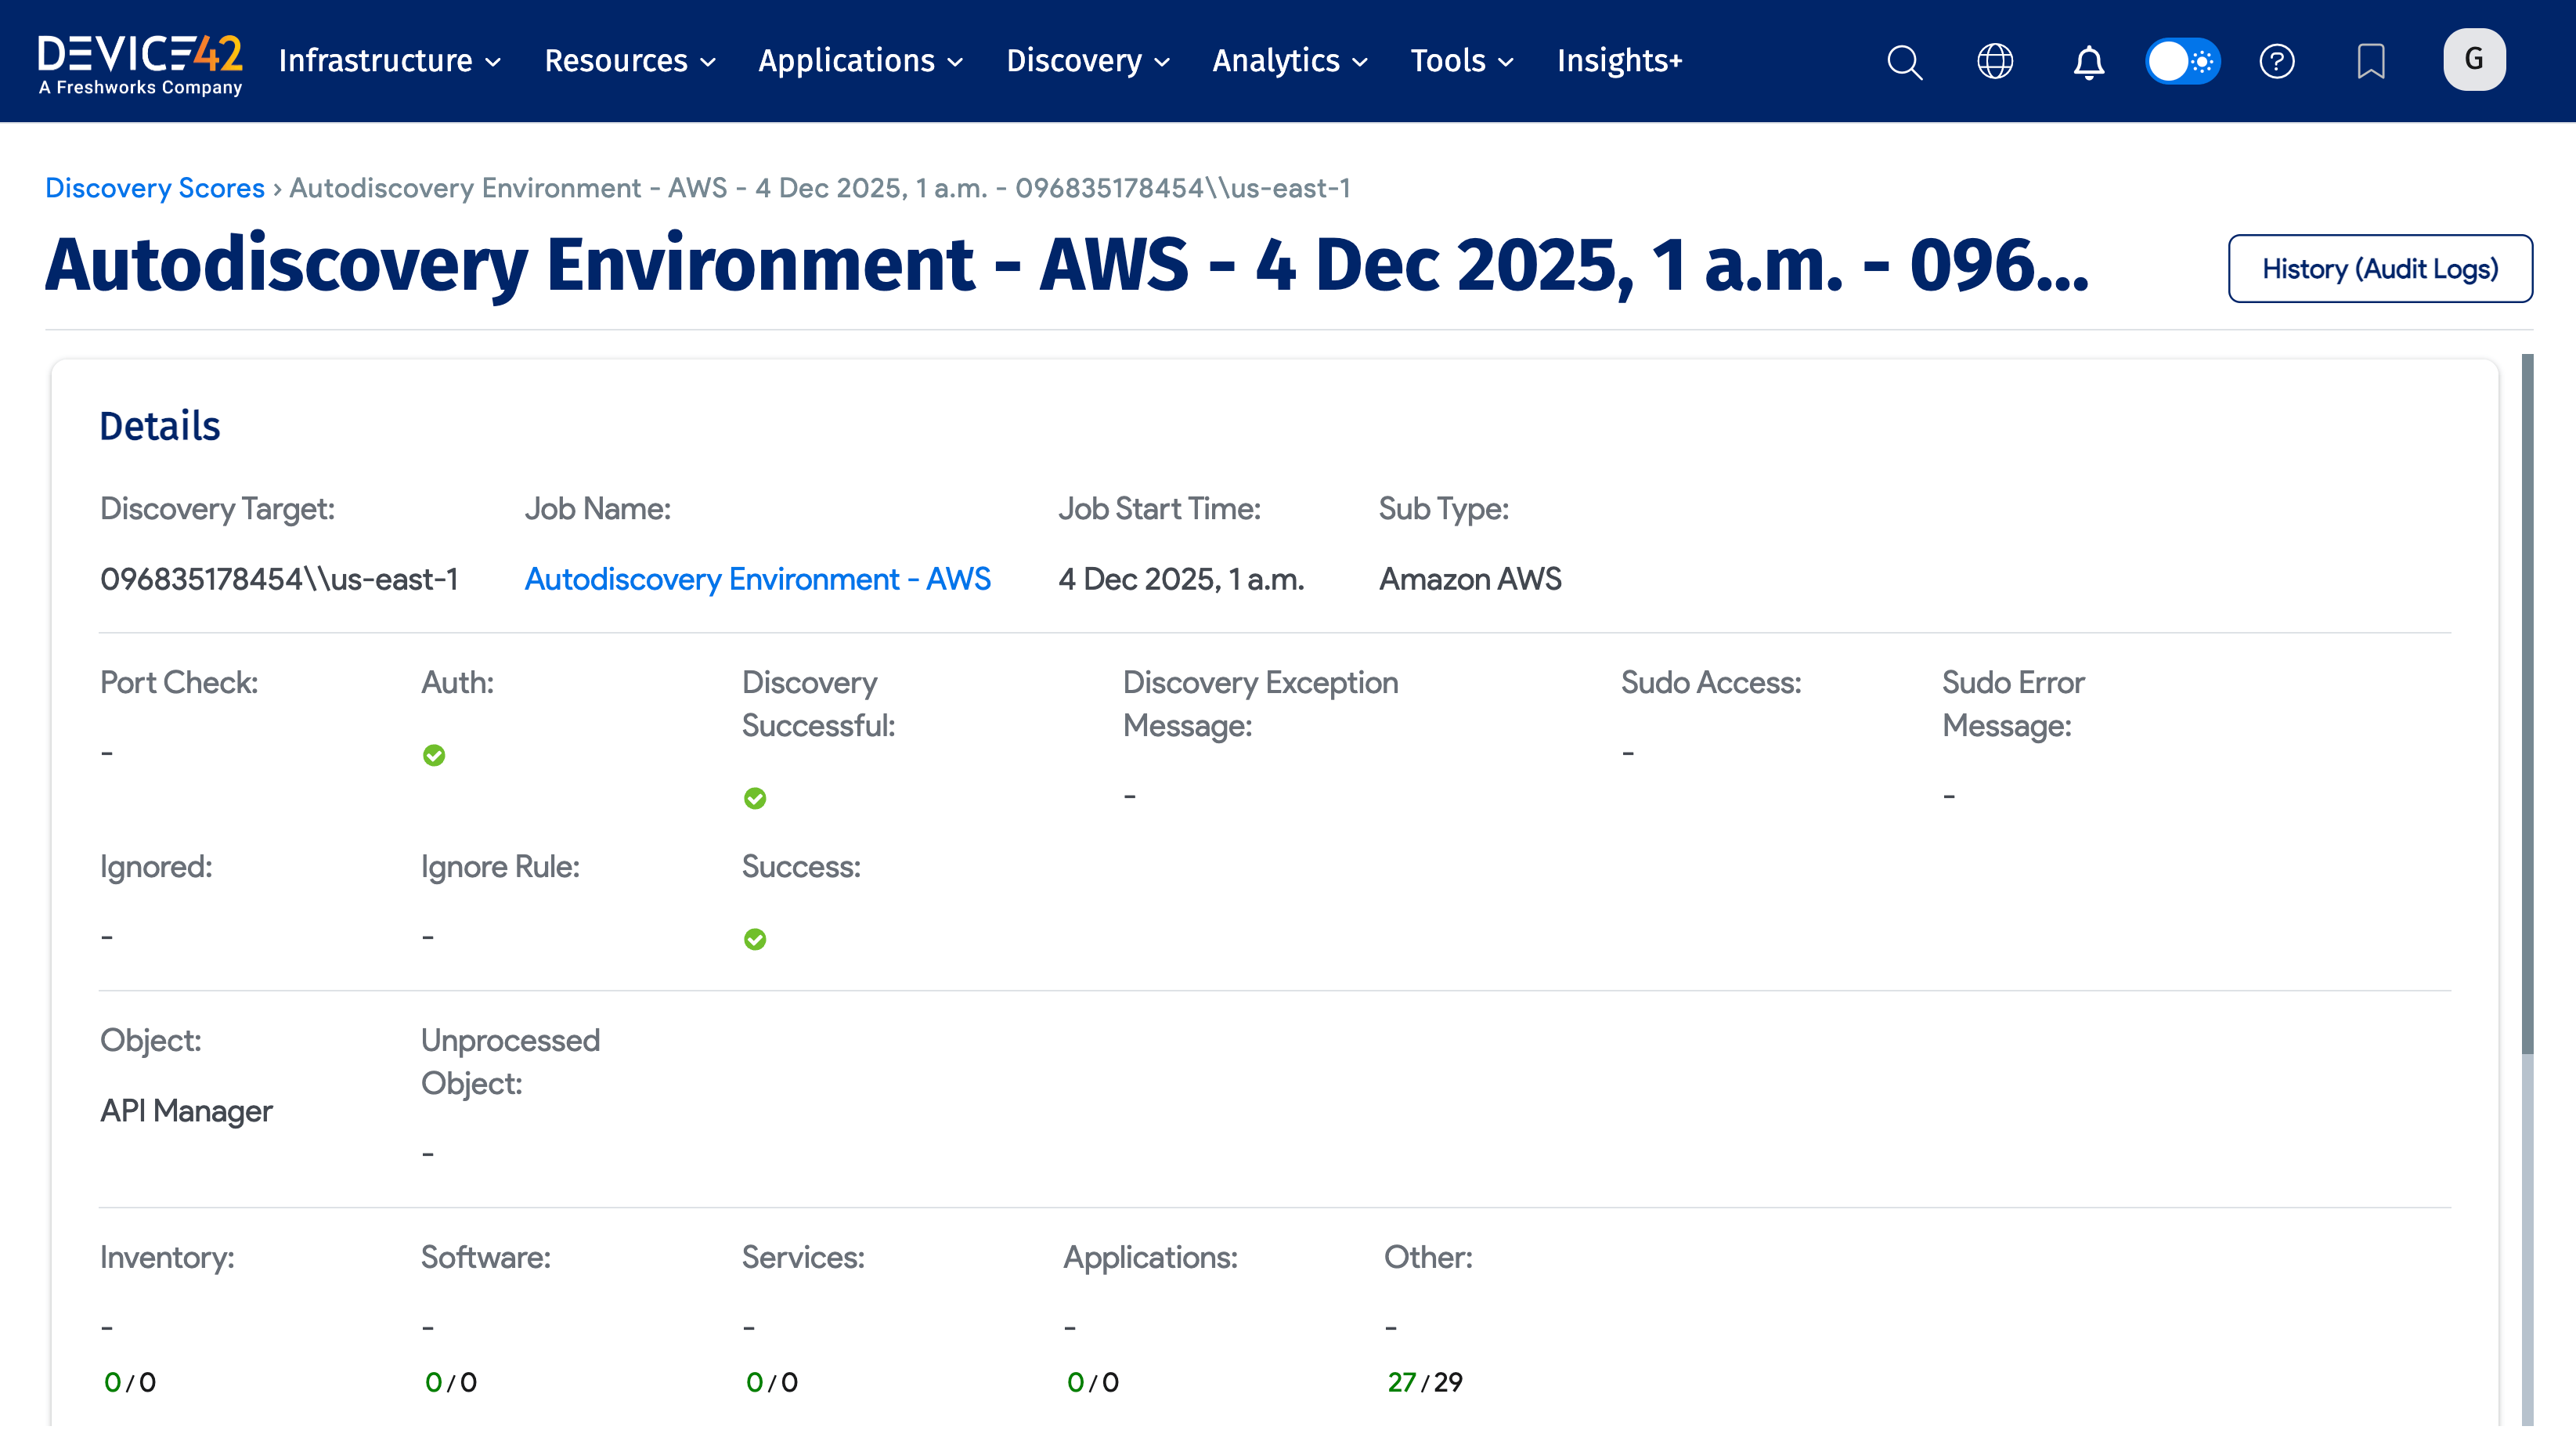Open the search magnifier icon
Screen dimensions: 2576x1430
tap(1904, 61)
